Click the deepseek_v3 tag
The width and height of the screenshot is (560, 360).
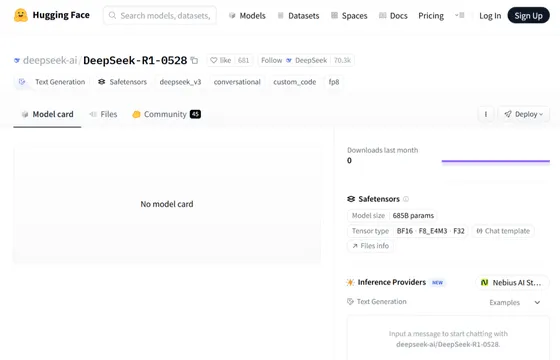coord(180,82)
